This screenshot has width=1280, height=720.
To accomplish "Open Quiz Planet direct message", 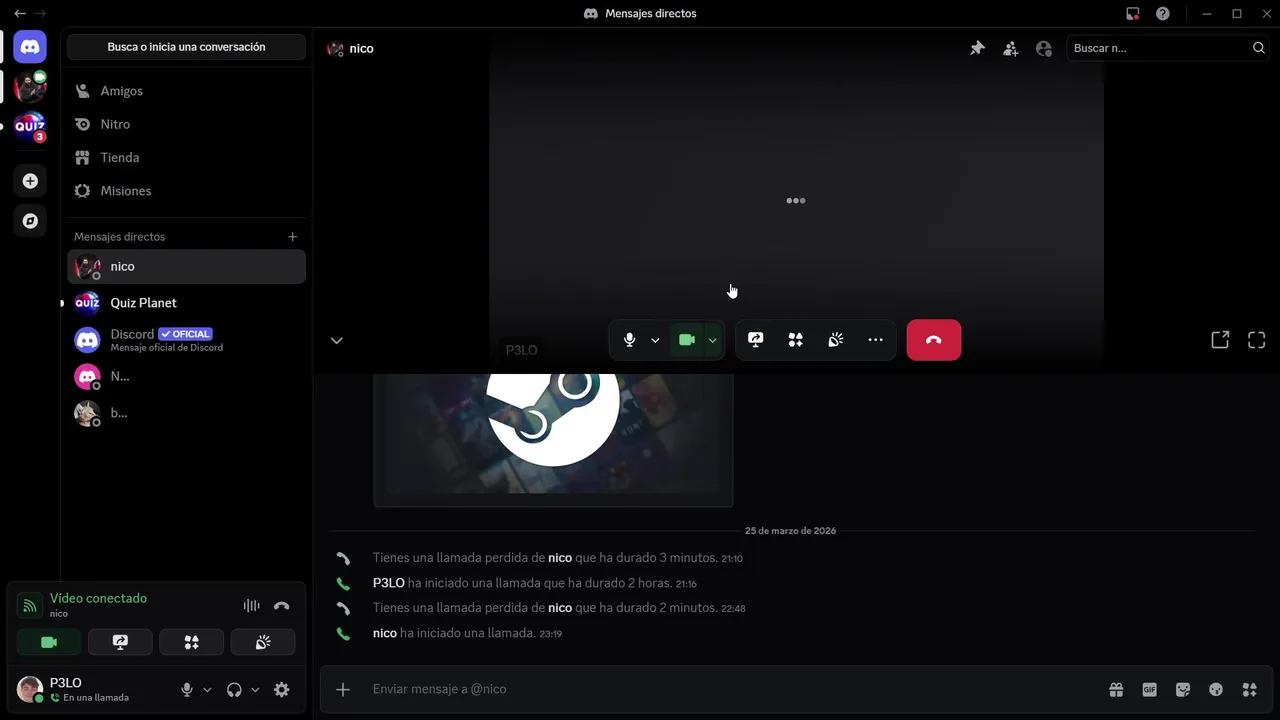I will (x=186, y=303).
